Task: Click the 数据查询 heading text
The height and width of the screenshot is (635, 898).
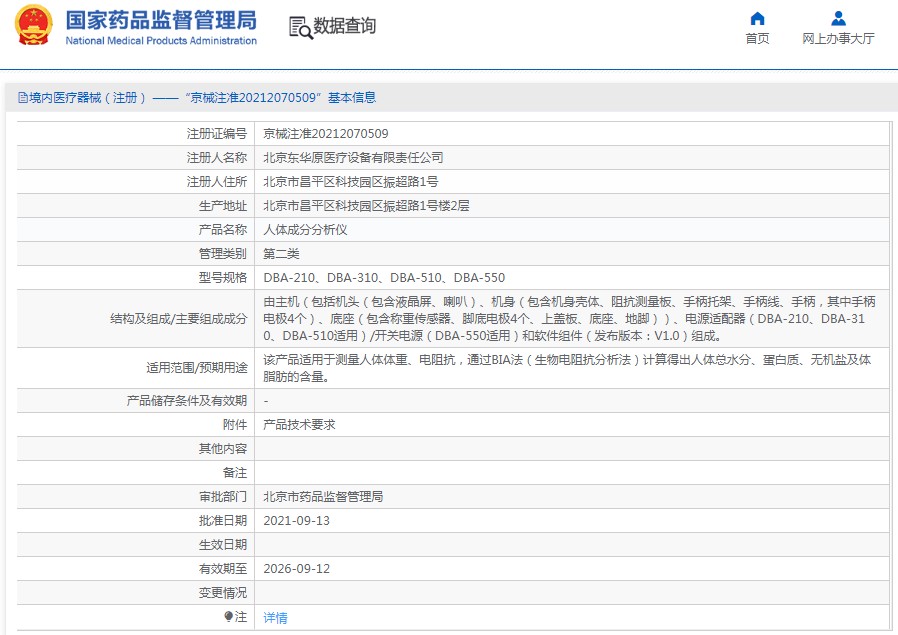Action: coord(344,26)
